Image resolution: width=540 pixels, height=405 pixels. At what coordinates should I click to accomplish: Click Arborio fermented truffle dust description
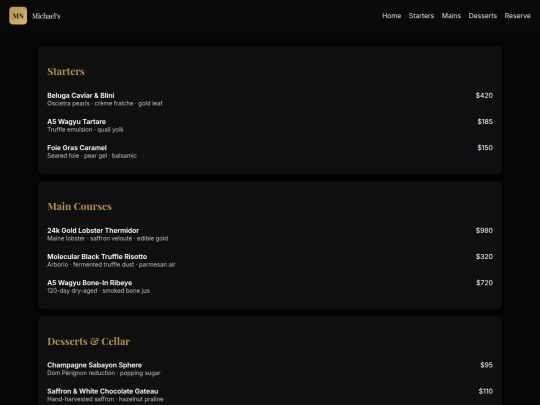(x=111, y=264)
